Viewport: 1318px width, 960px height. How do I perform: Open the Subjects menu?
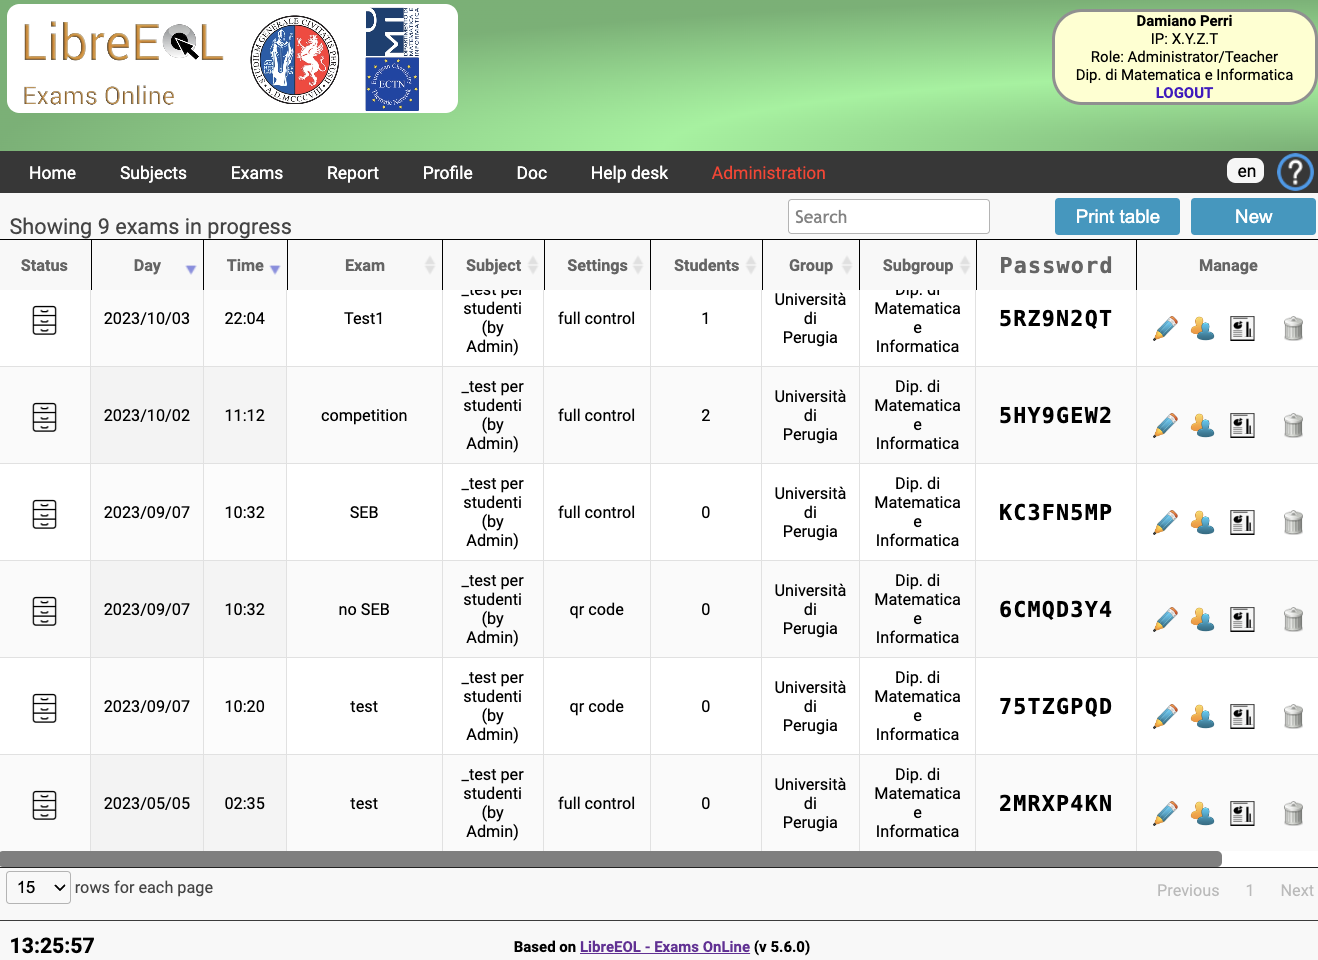(x=153, y=173)
